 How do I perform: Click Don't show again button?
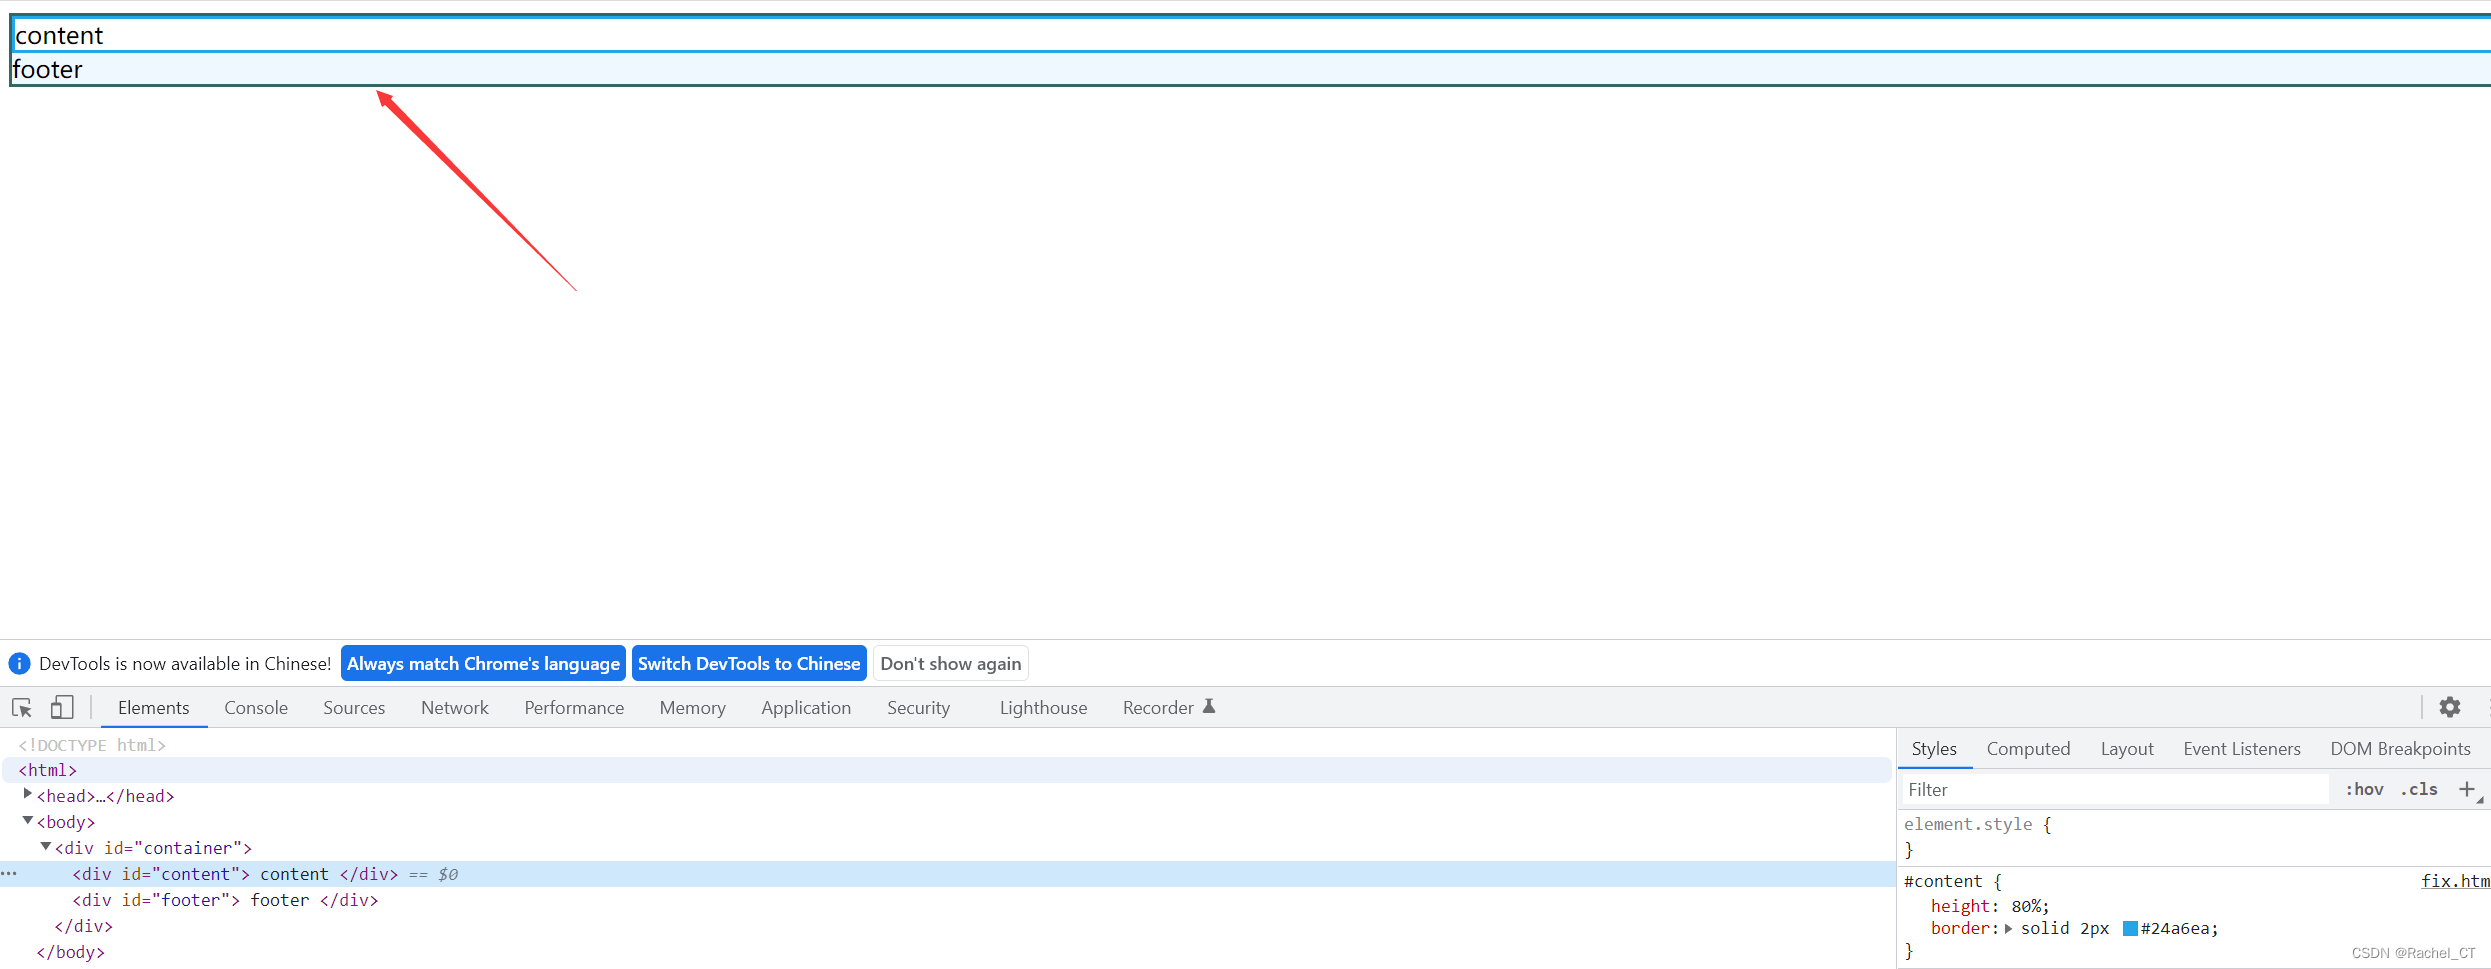pos(950,663)
